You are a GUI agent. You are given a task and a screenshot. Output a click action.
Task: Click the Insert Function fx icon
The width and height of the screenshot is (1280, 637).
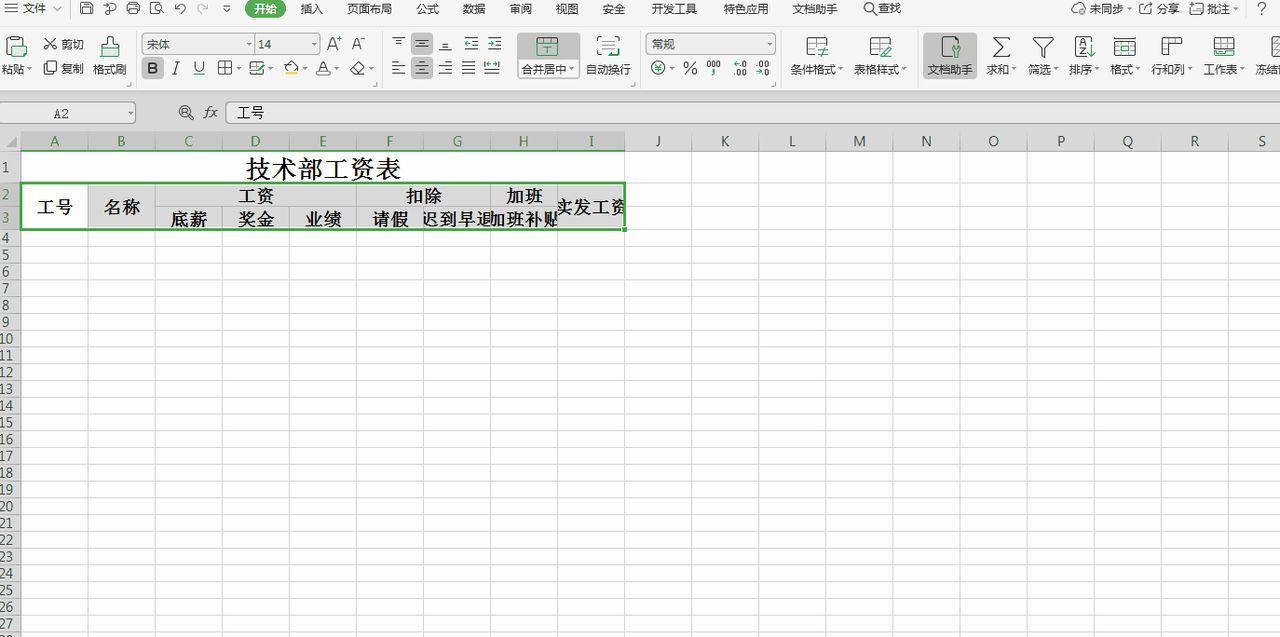point(211,113)
